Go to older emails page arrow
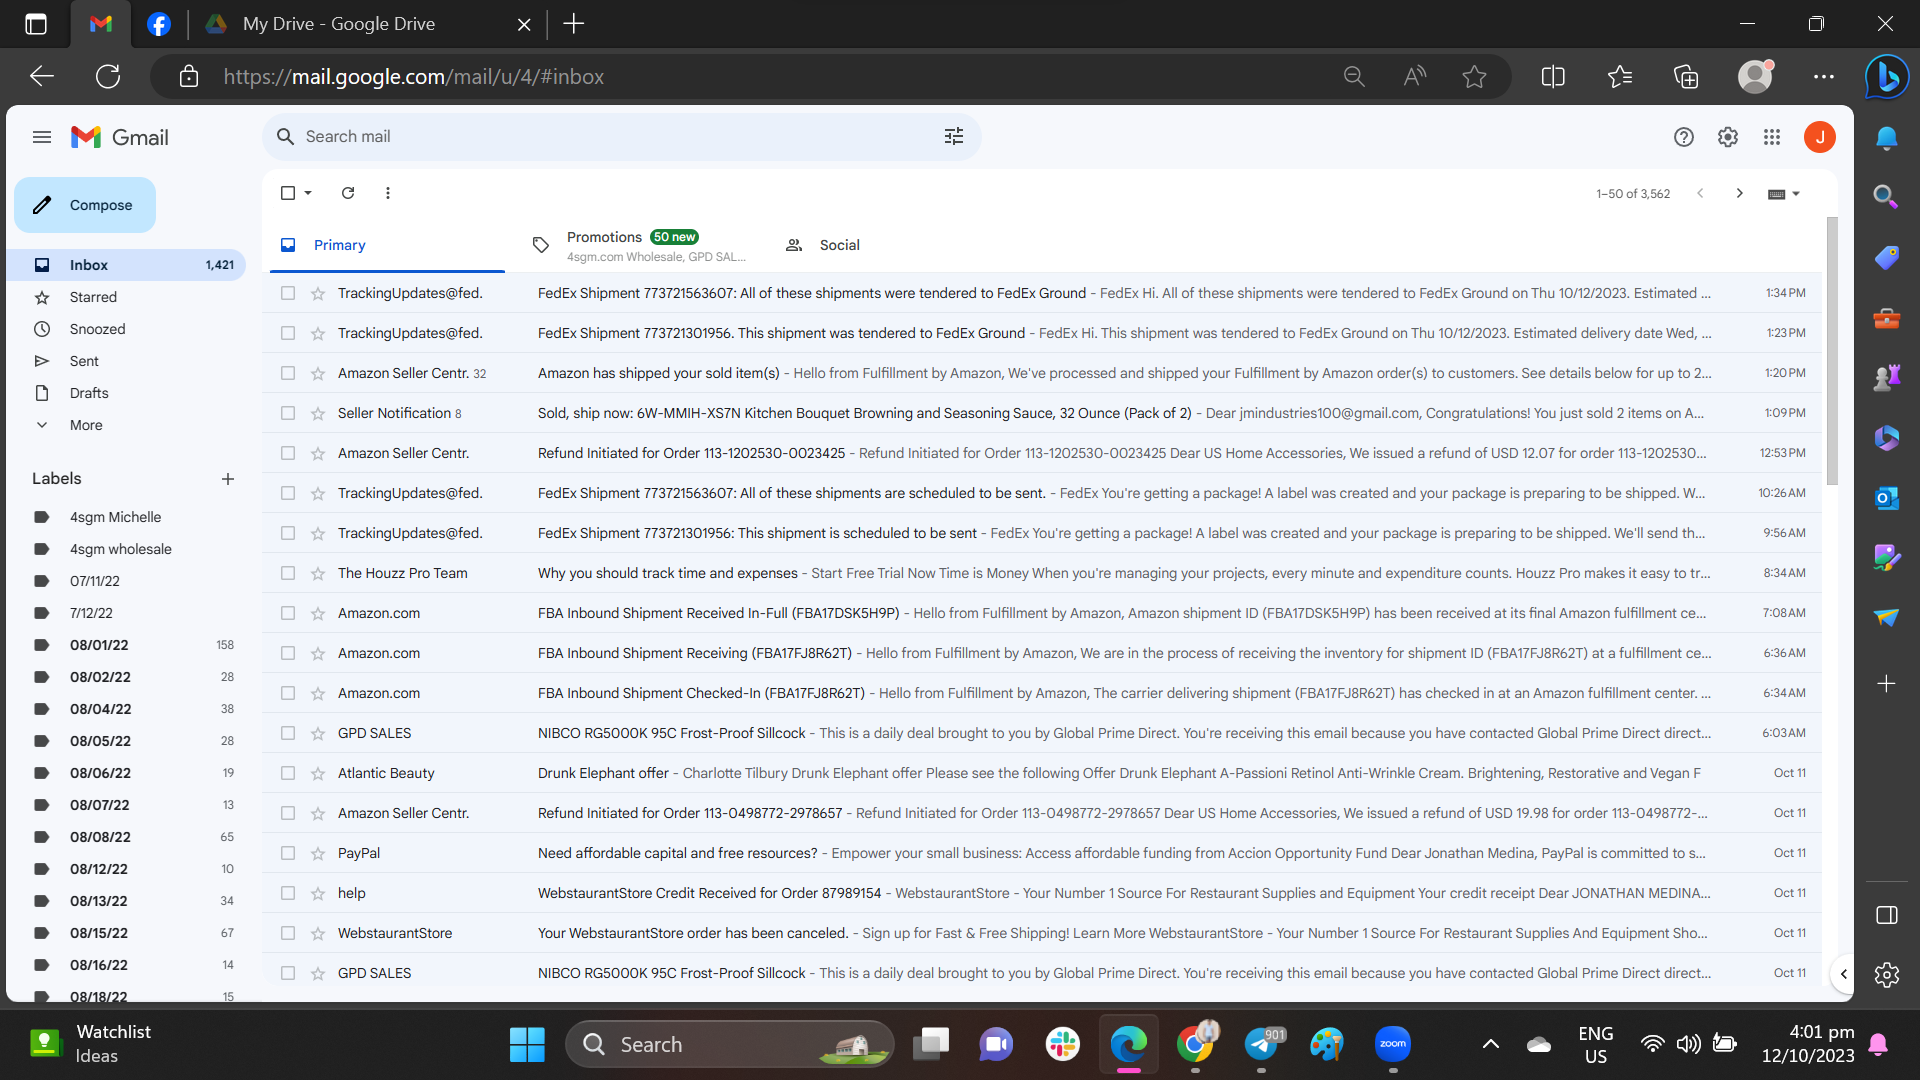This screenshot has height=1080, width=1920. click(1740, 193)
